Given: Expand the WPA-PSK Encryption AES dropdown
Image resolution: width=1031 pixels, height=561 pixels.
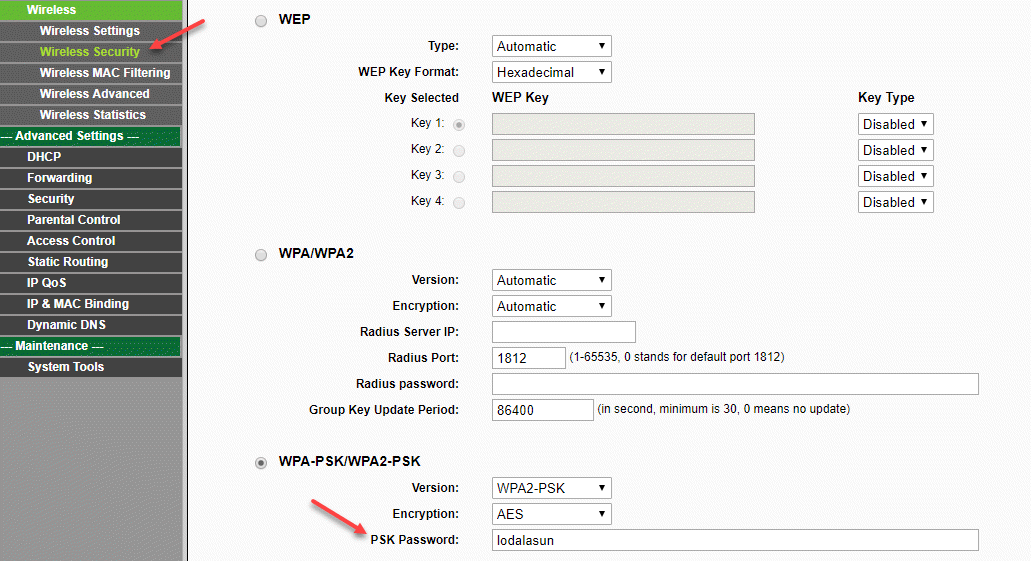Looking at the screenshot, I should click(552, 514).
